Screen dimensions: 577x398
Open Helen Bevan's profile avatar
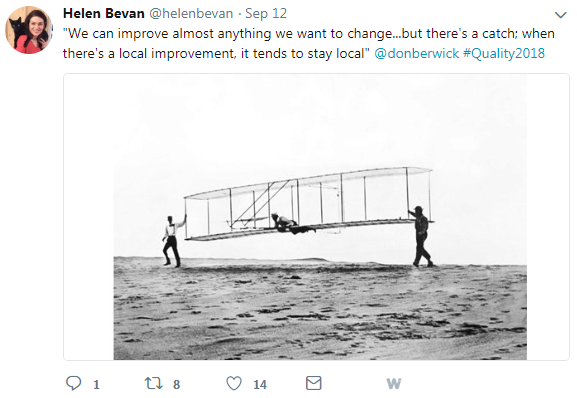click(29, 30)
